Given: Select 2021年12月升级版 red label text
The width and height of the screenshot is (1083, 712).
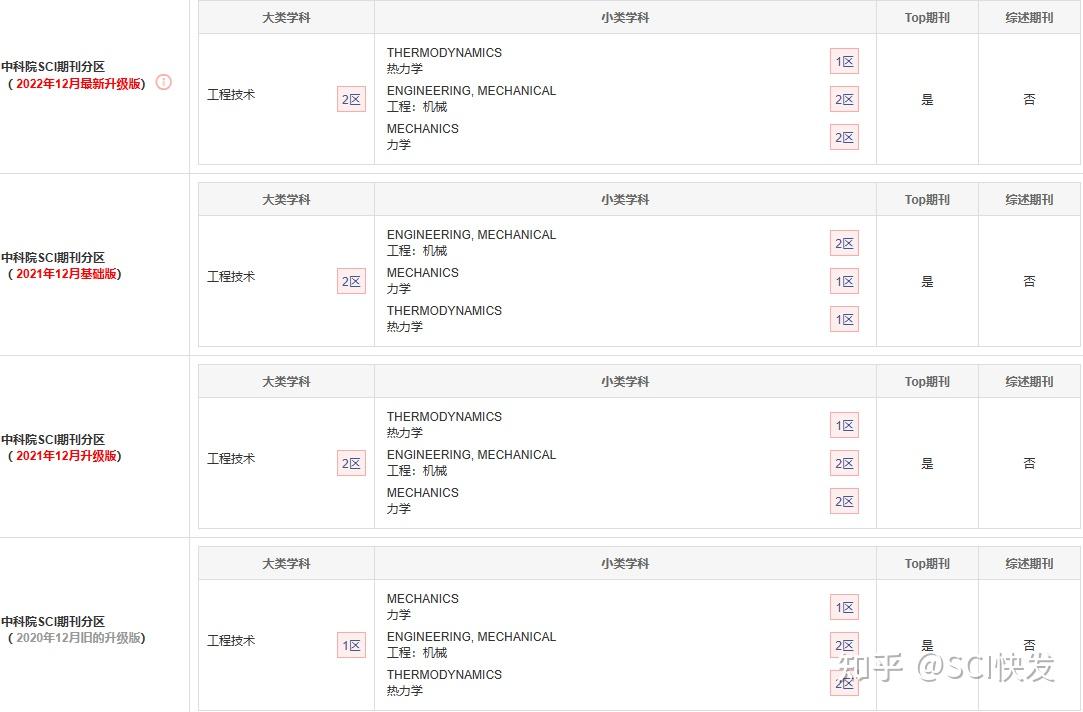Looking at the screenshot, I should [x=67, y=456].
